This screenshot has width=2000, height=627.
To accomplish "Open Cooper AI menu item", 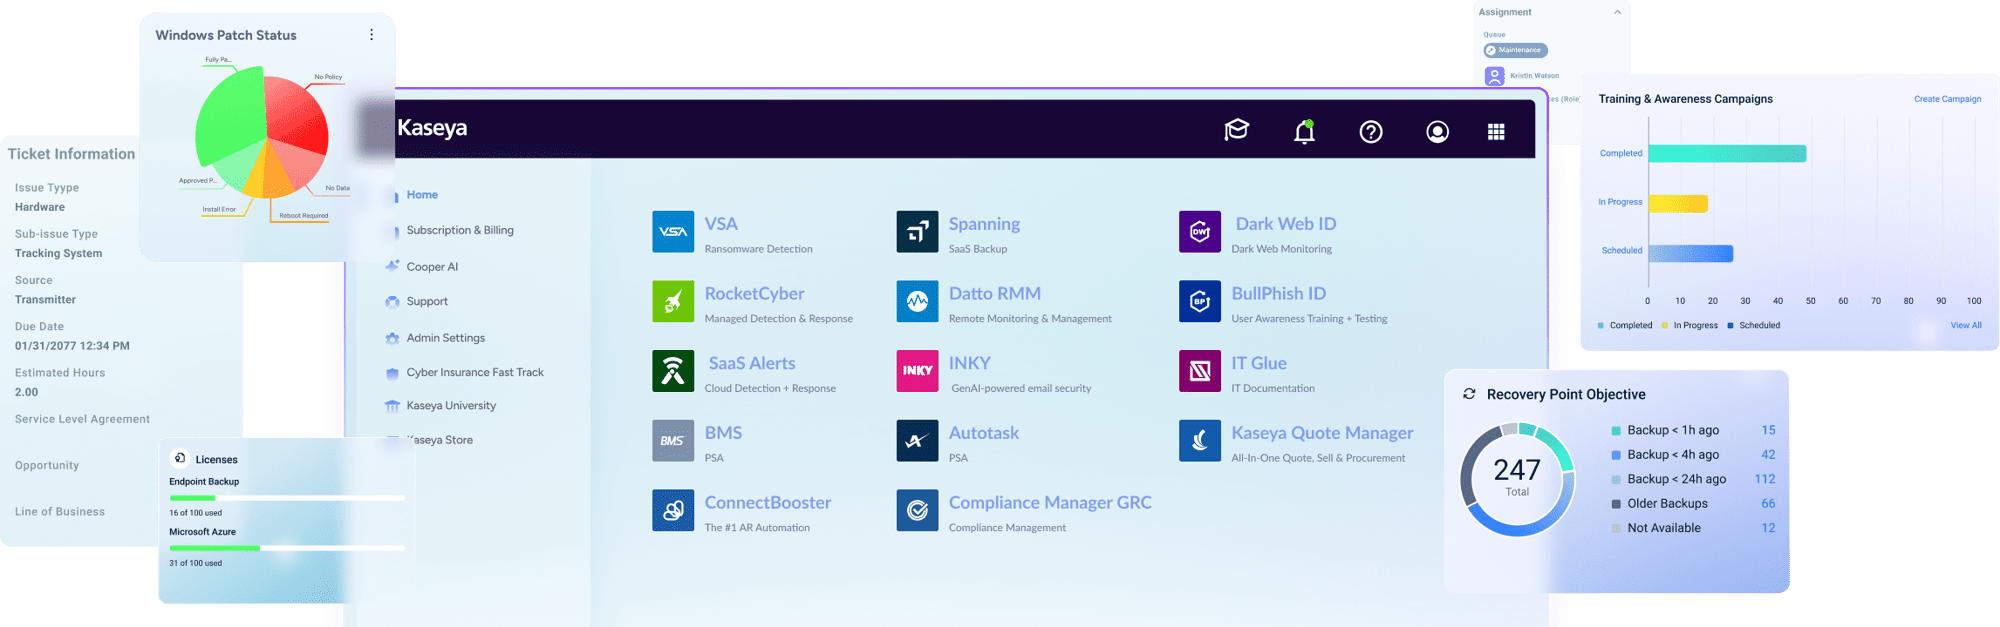I will (x=432, y=267).
